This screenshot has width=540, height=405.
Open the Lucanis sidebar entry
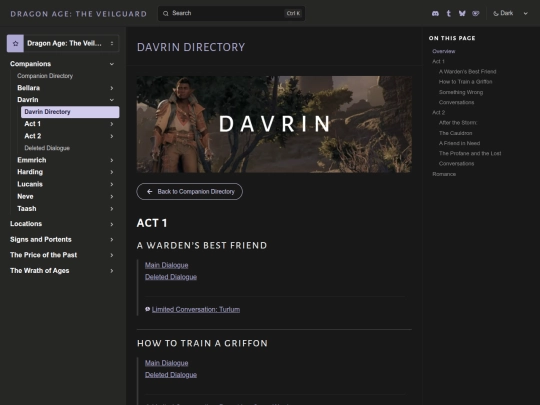30,184
